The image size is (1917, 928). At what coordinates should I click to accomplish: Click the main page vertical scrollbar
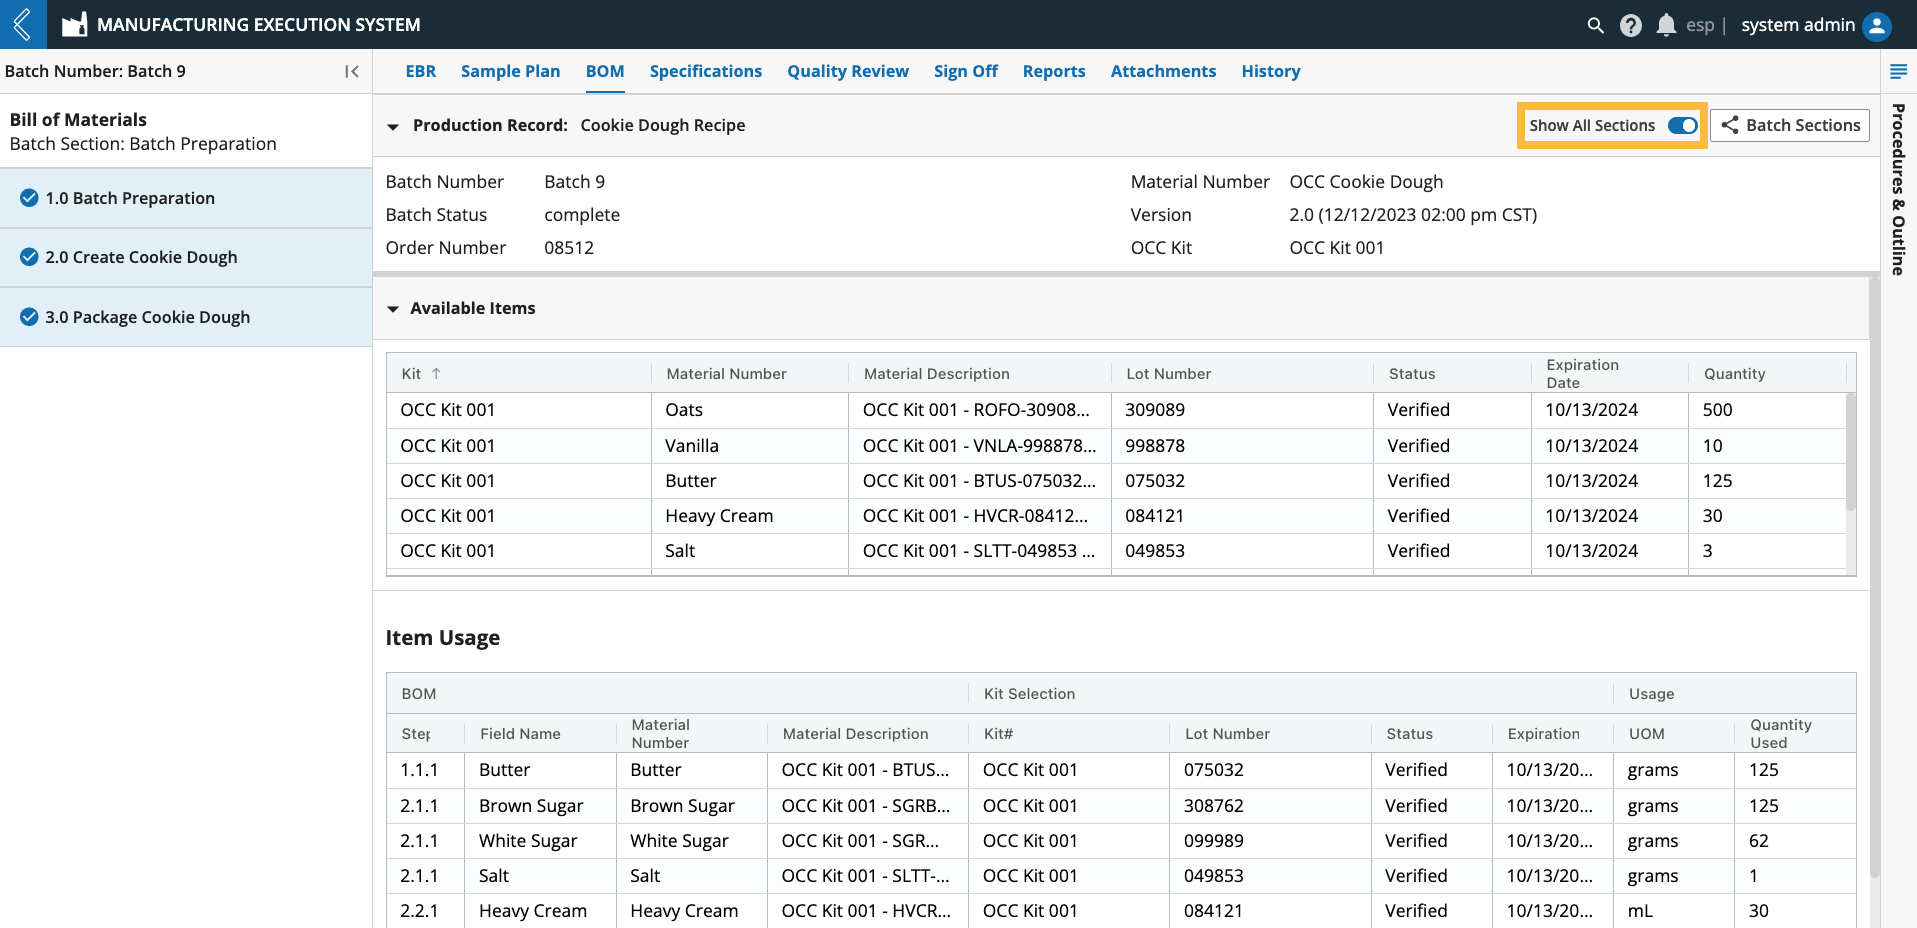click(x=1874, y=577)
